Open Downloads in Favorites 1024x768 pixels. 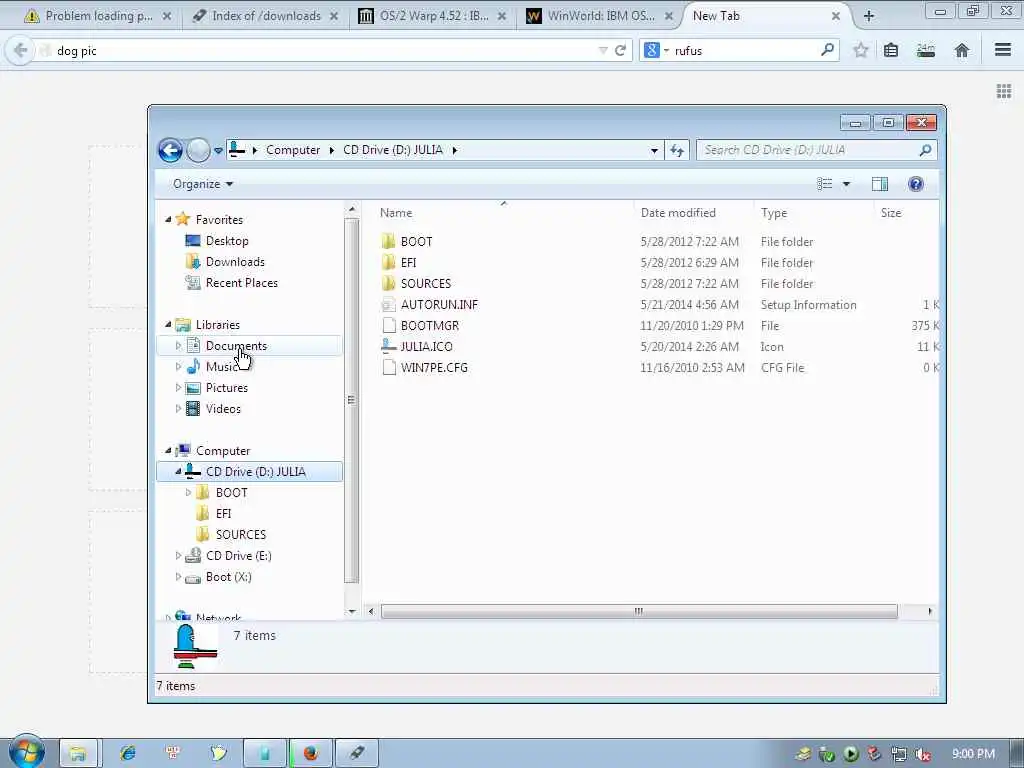pos(235,262)
